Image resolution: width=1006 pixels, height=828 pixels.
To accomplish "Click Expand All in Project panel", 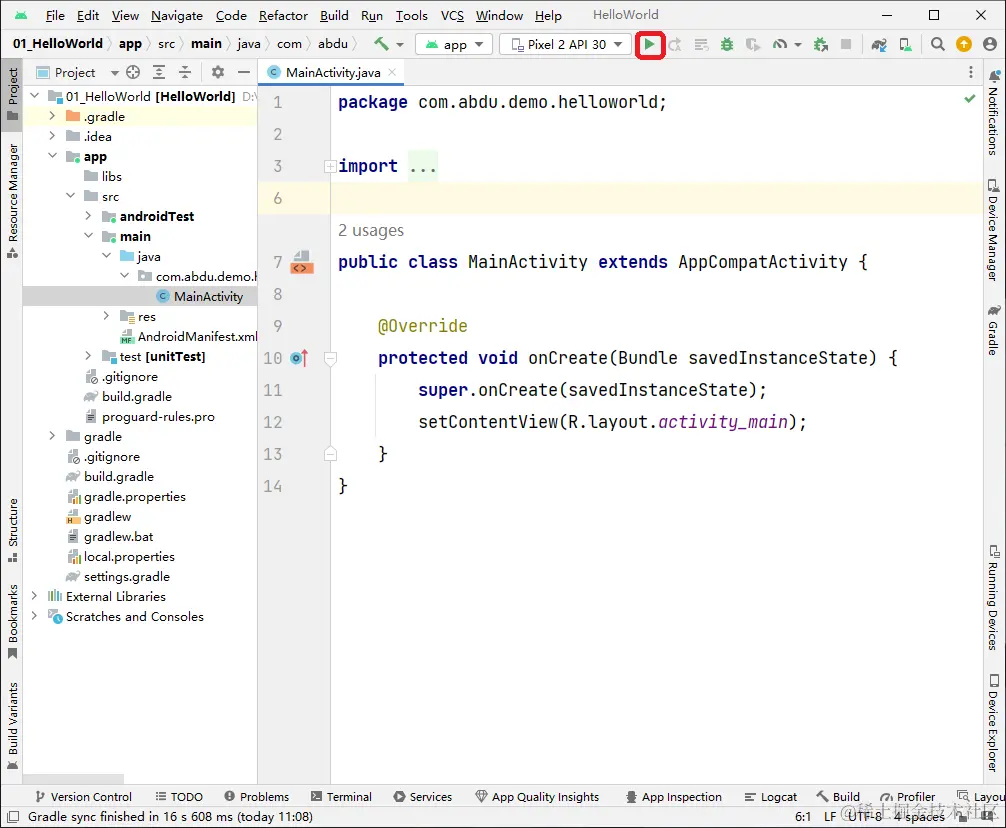I will [158, 72].
